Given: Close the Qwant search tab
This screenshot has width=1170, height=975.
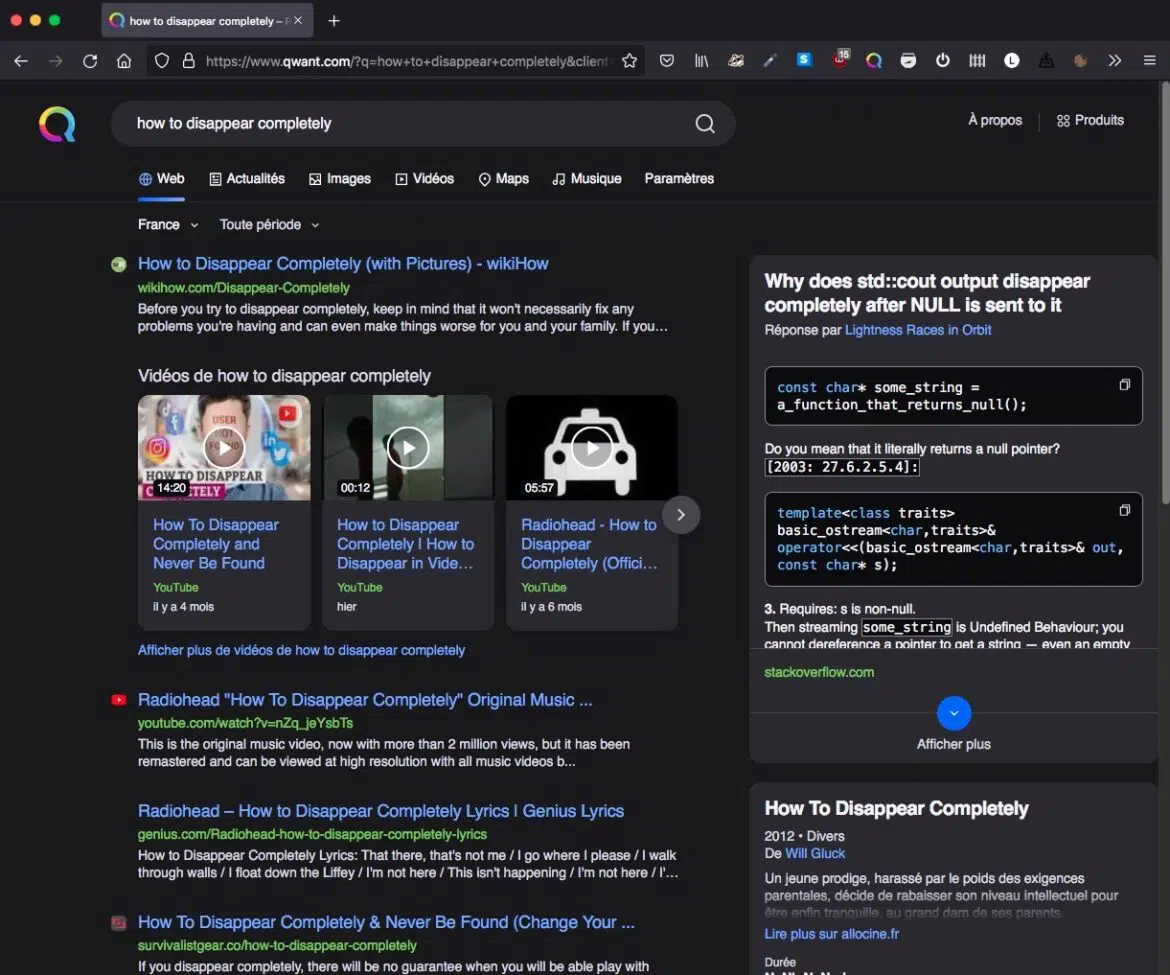Looking at the screenshot, I should tap(298, 20).
